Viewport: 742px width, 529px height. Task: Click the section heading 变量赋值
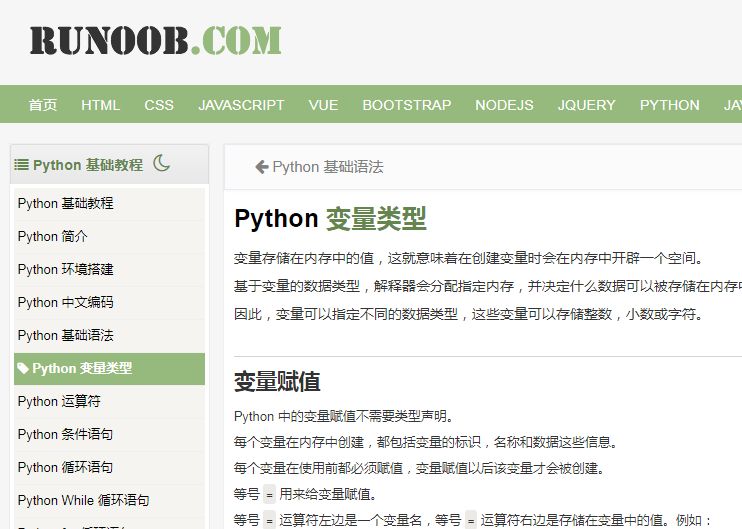pos(277,381)
